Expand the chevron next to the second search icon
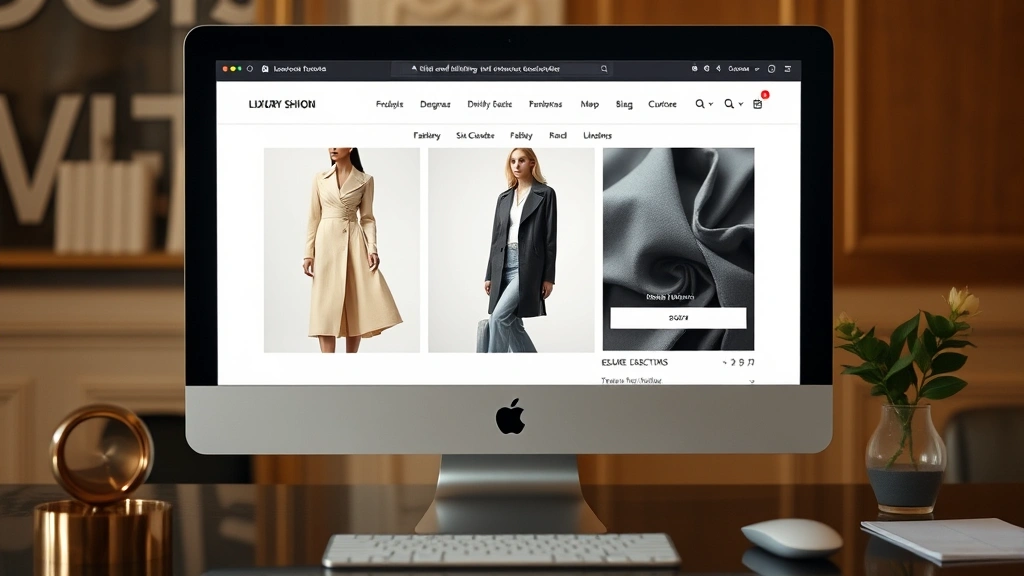This screenshot has width=1024, height=576. point(740,103)
